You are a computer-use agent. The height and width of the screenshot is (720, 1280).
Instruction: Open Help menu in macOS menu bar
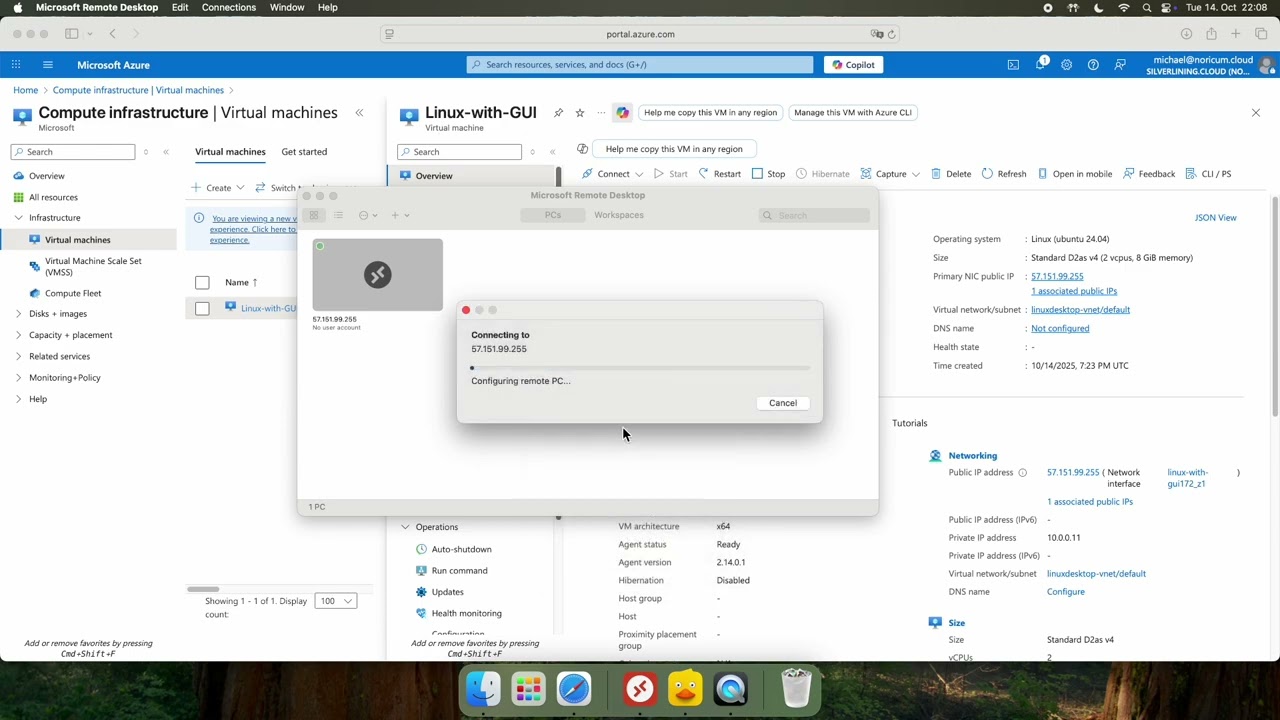[x=328, y=7]
